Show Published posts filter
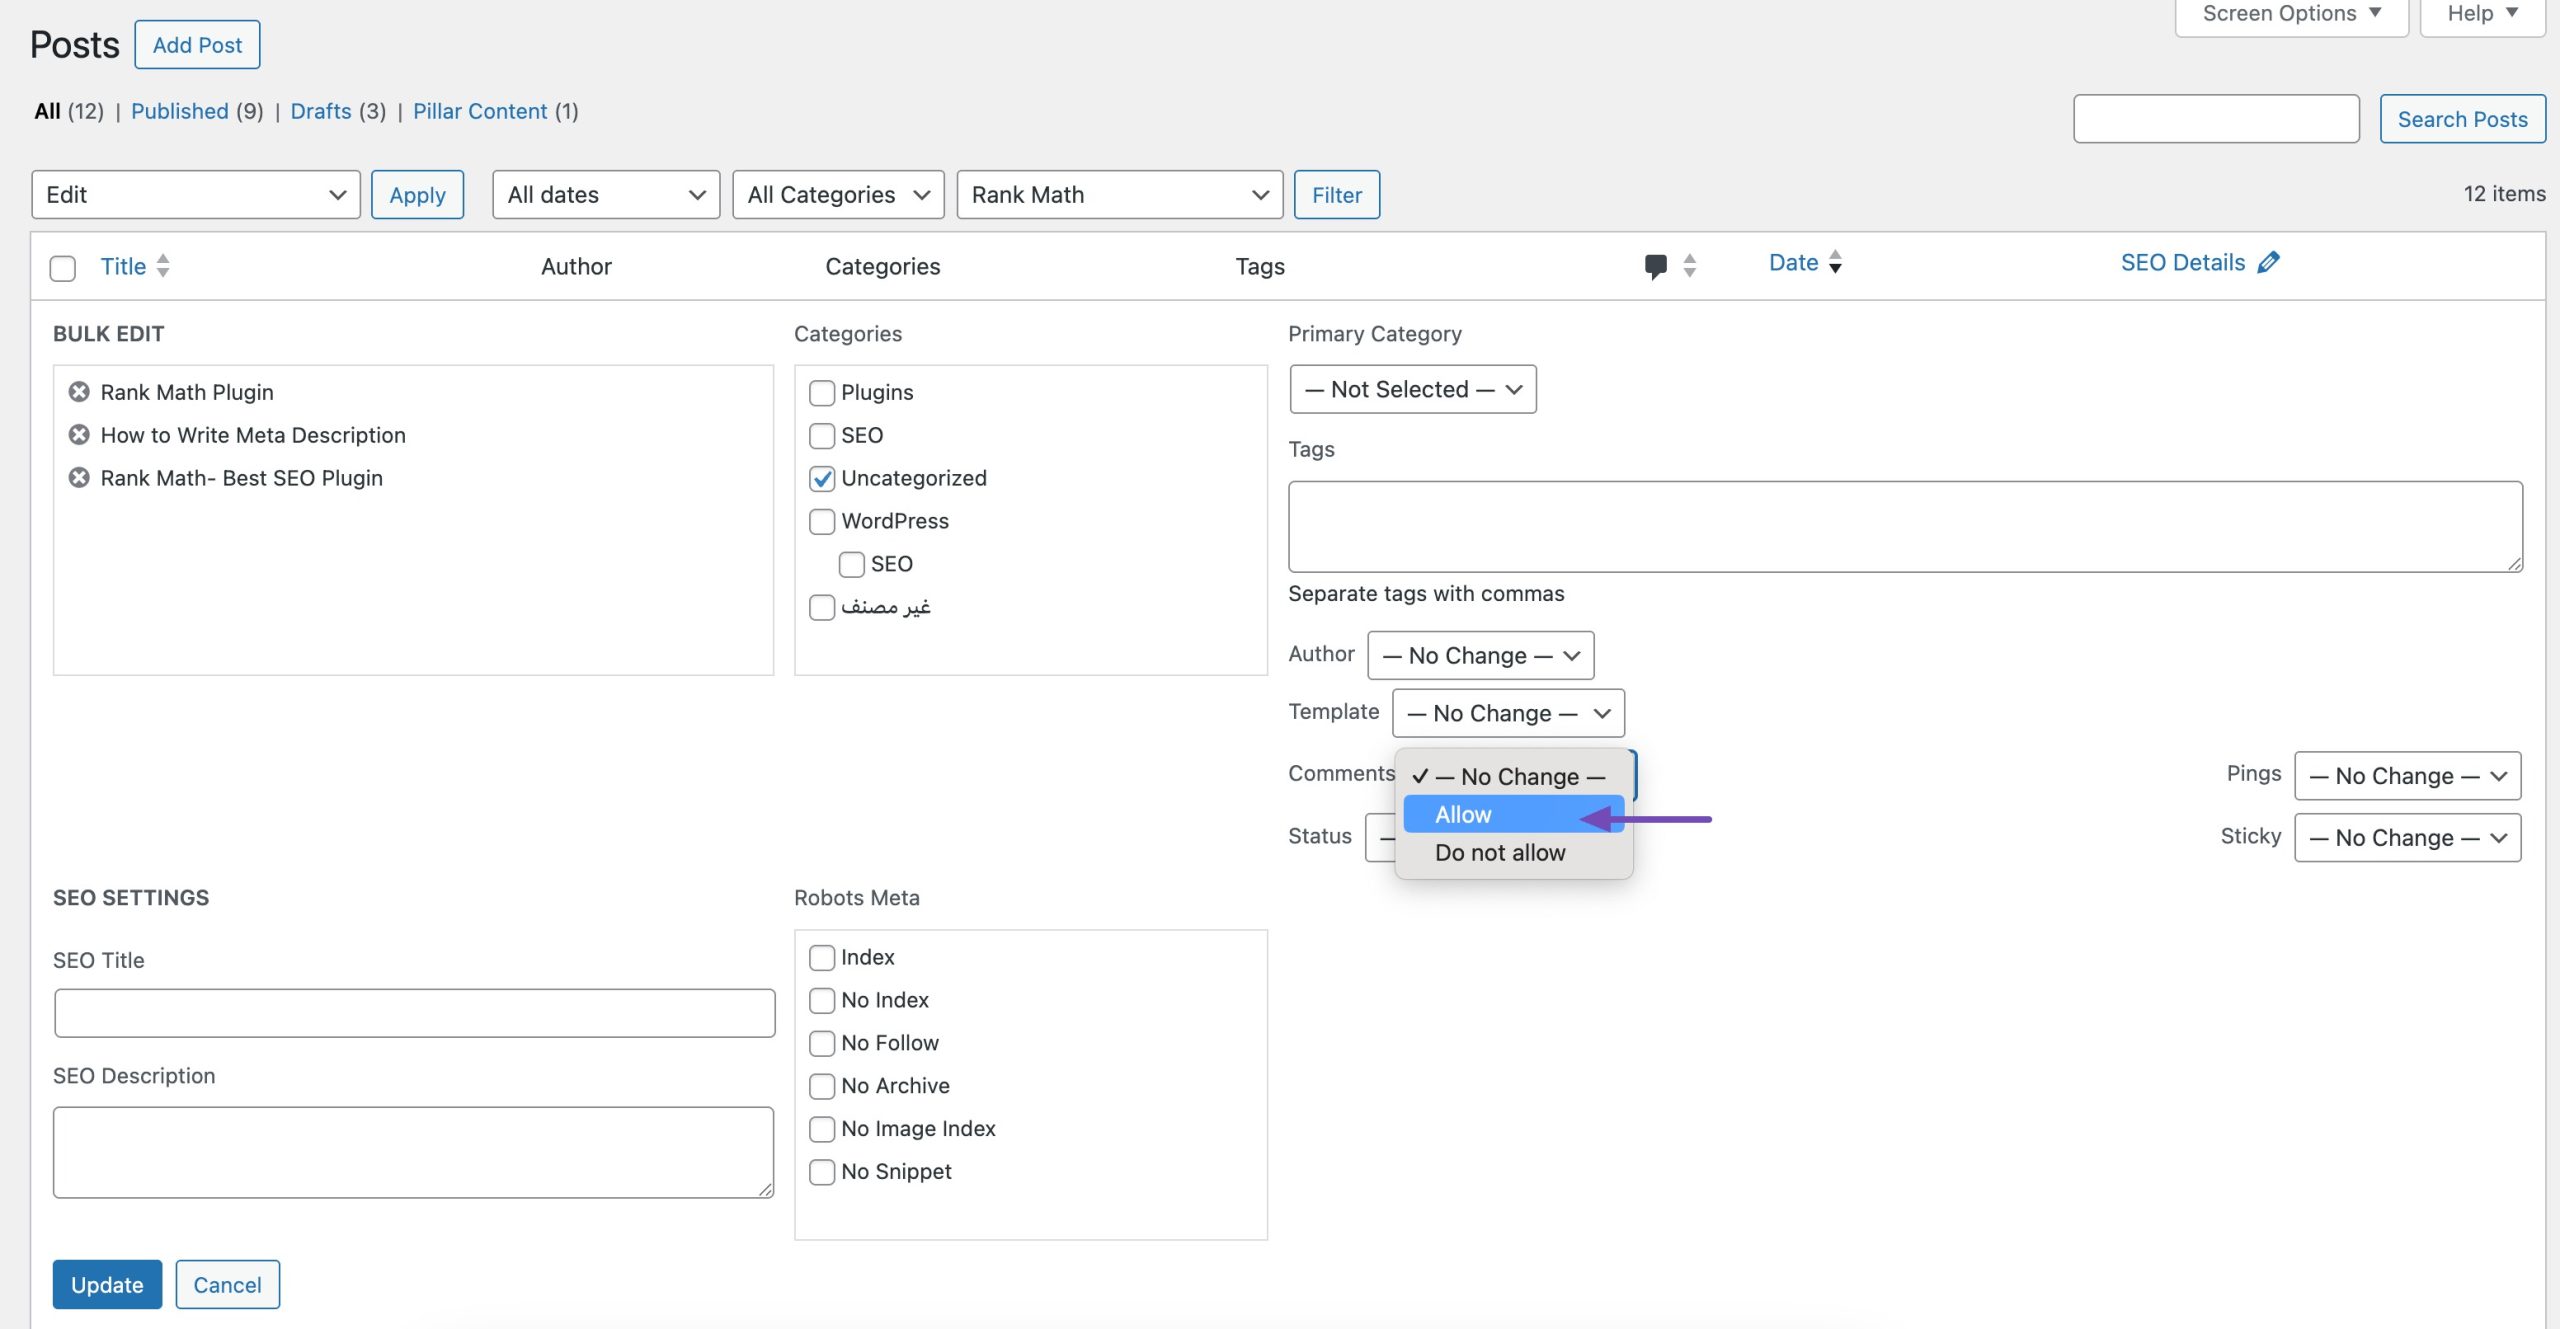The height and width of the screenshot is (1329, 2560). 180,111
